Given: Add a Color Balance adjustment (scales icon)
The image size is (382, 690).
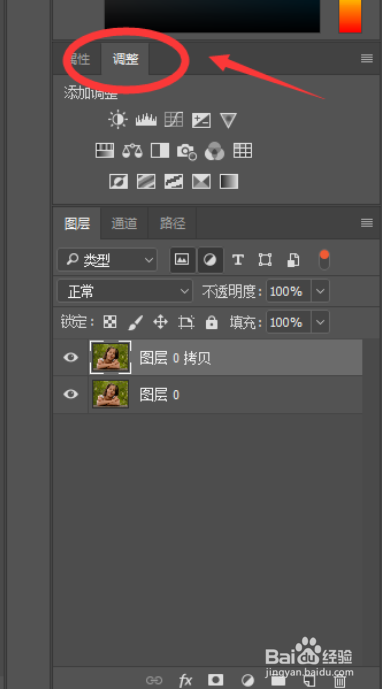Looking at the screenshot, I should pos(132,151).
